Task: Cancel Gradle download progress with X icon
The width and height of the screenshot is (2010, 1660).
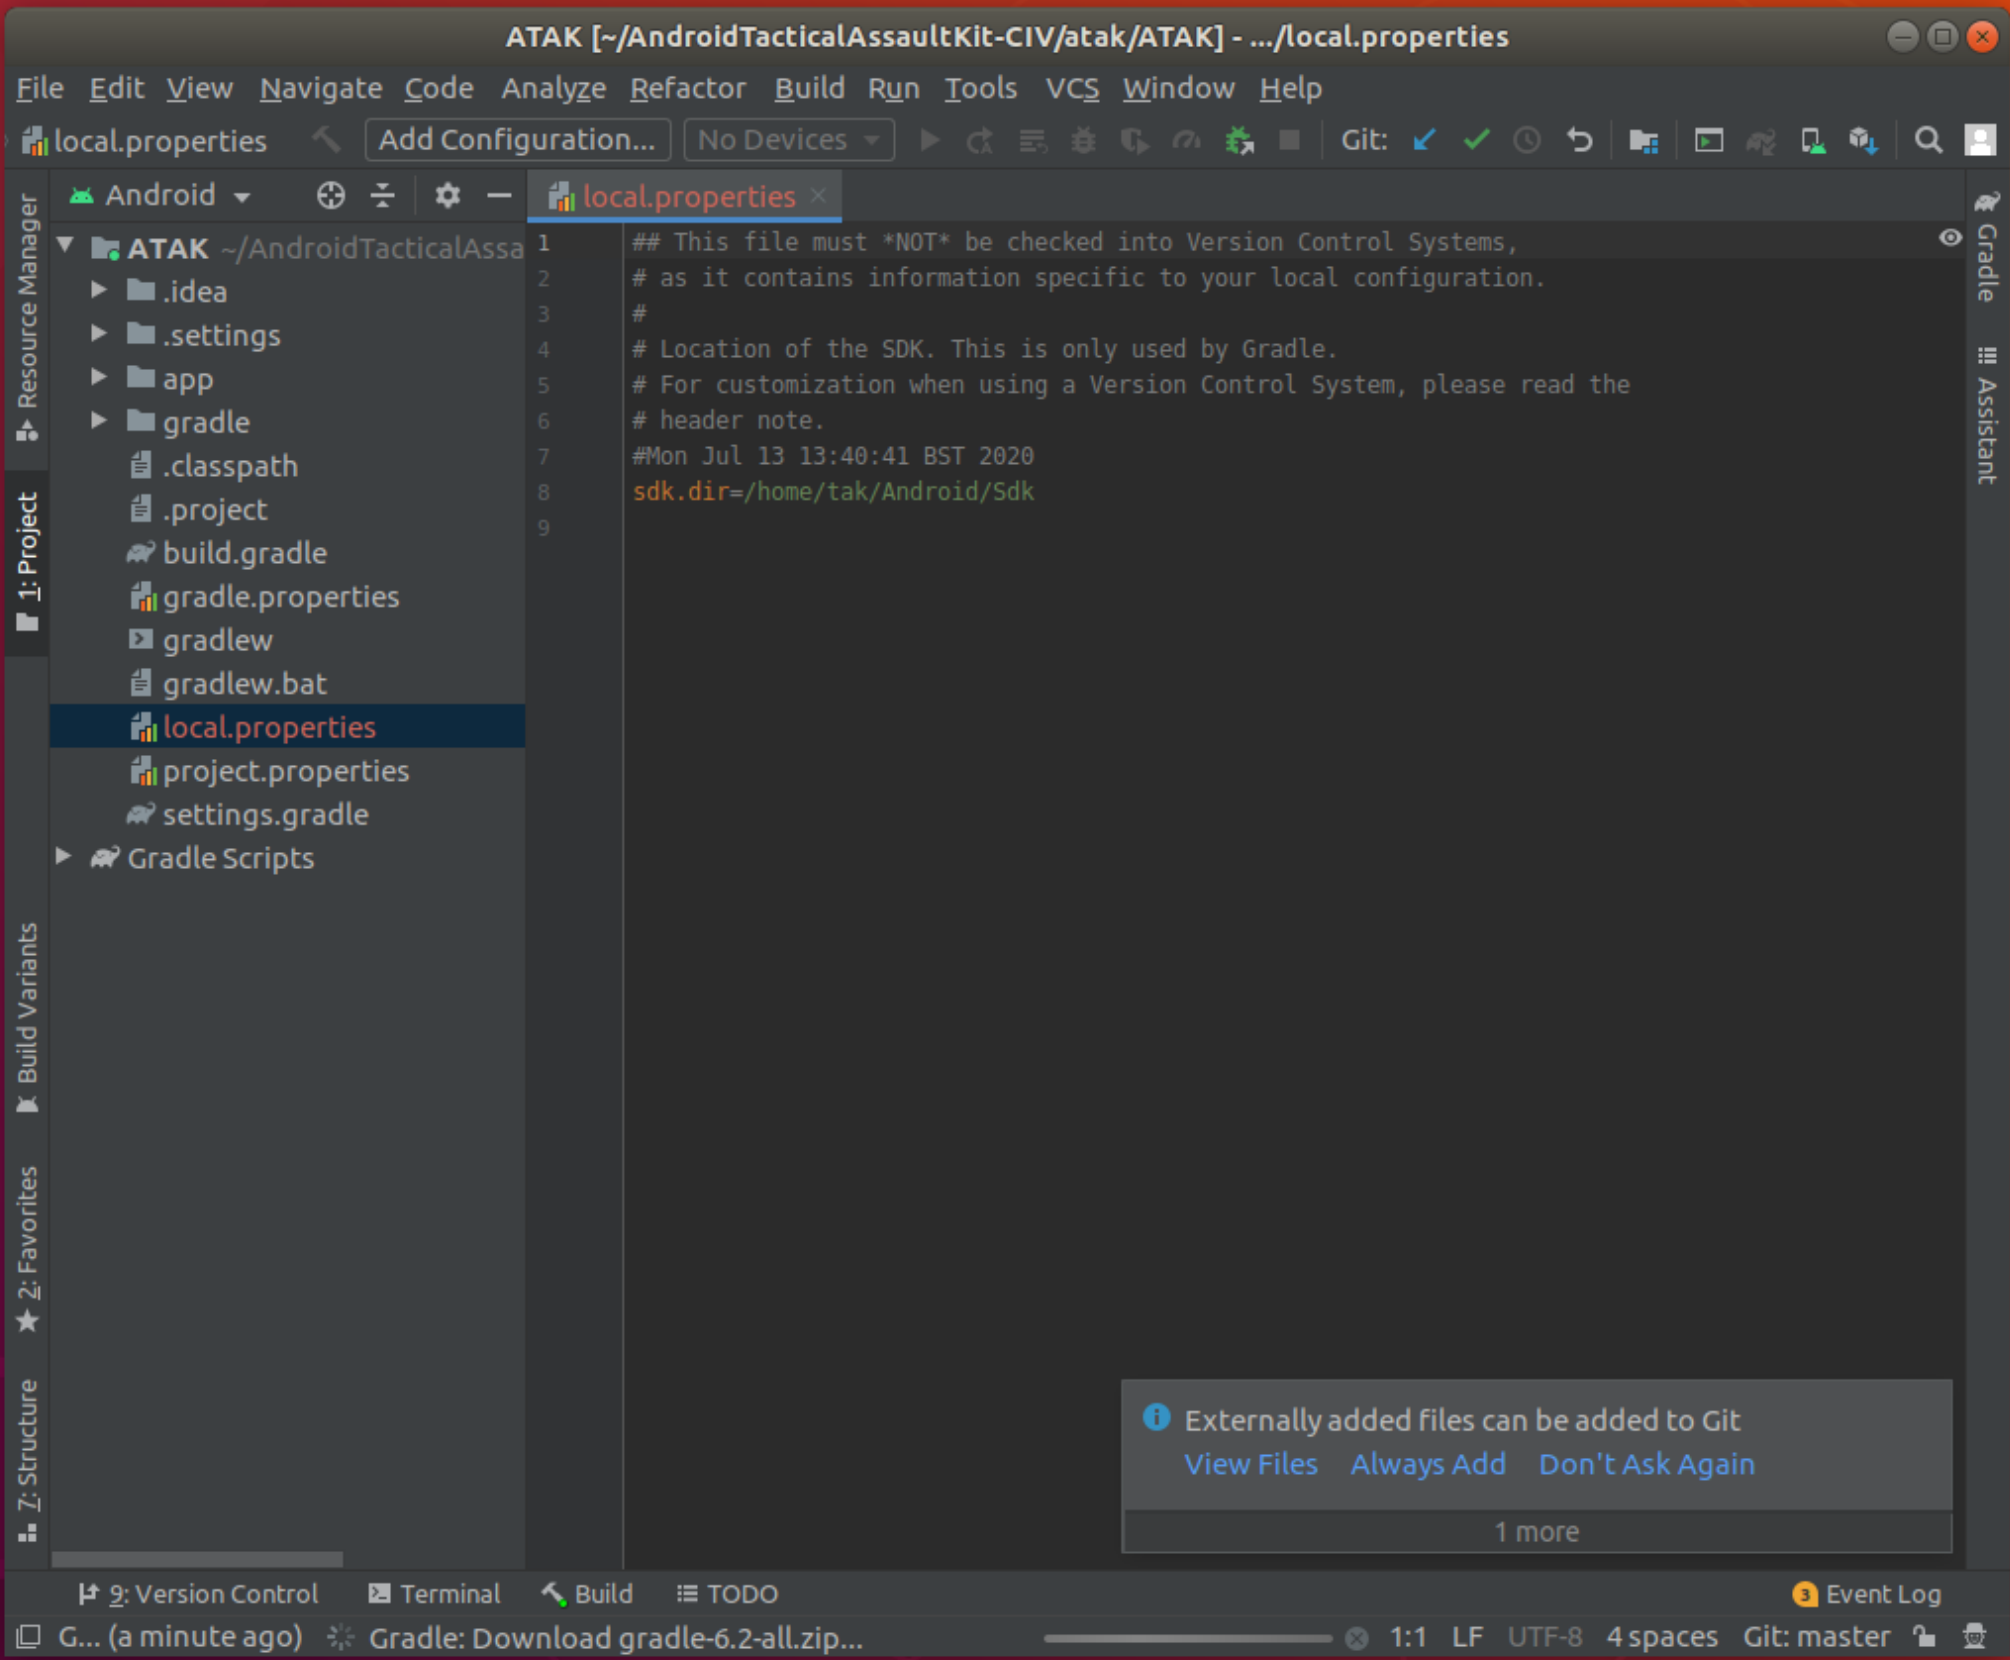Action: 1357,1638
